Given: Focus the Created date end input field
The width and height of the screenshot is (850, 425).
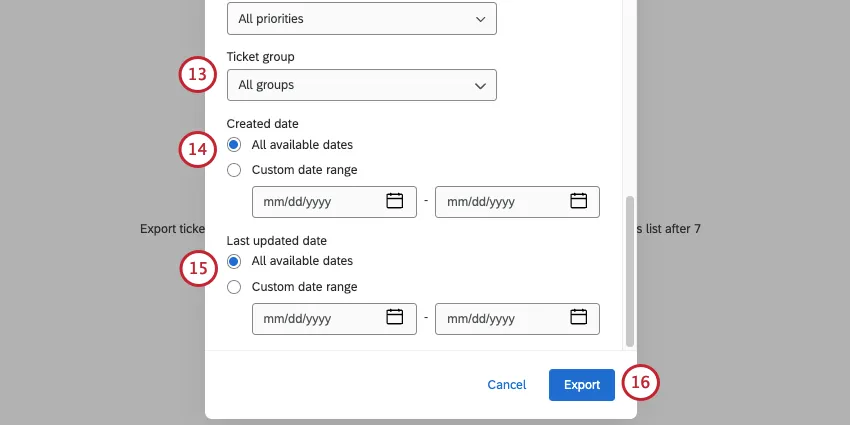Looking at the screenshot, I should (x=517, y=202).
